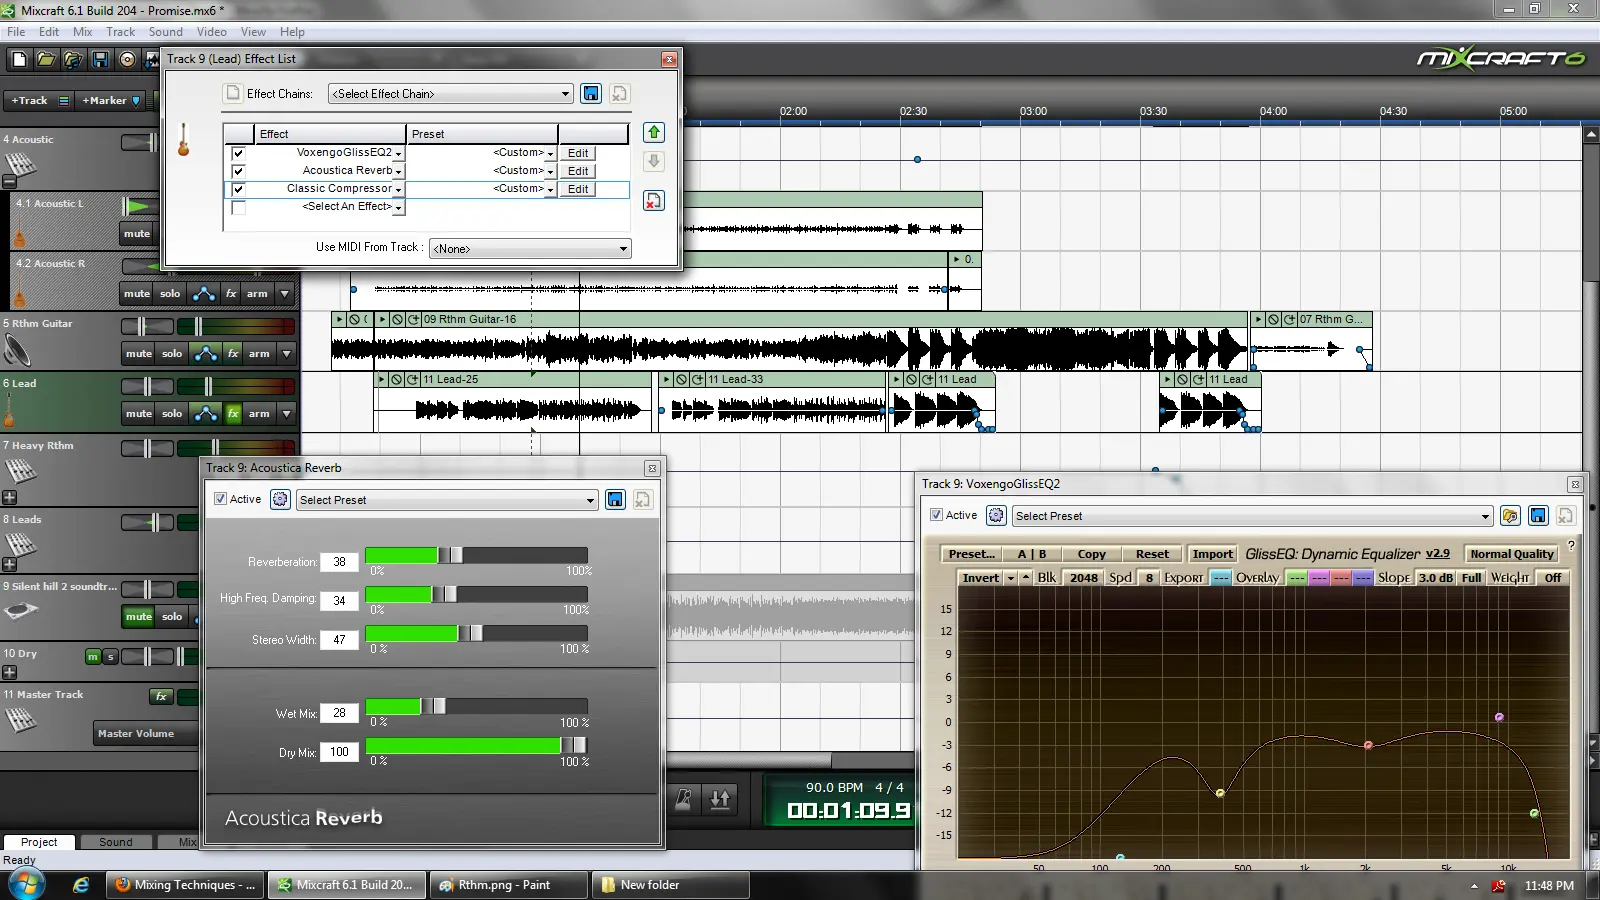Screen dimensions: 1600x900
Task: Open the File menu
Action: (x=16, y=32)
